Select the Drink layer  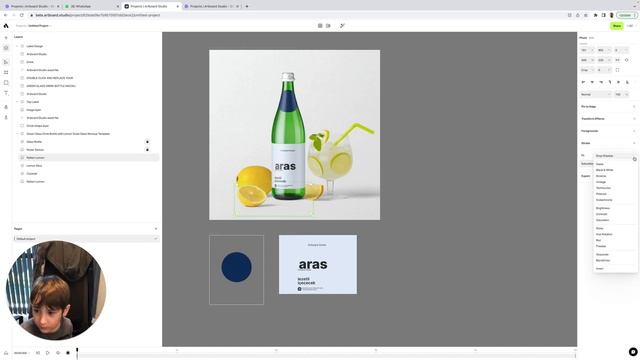coord(30,62)
